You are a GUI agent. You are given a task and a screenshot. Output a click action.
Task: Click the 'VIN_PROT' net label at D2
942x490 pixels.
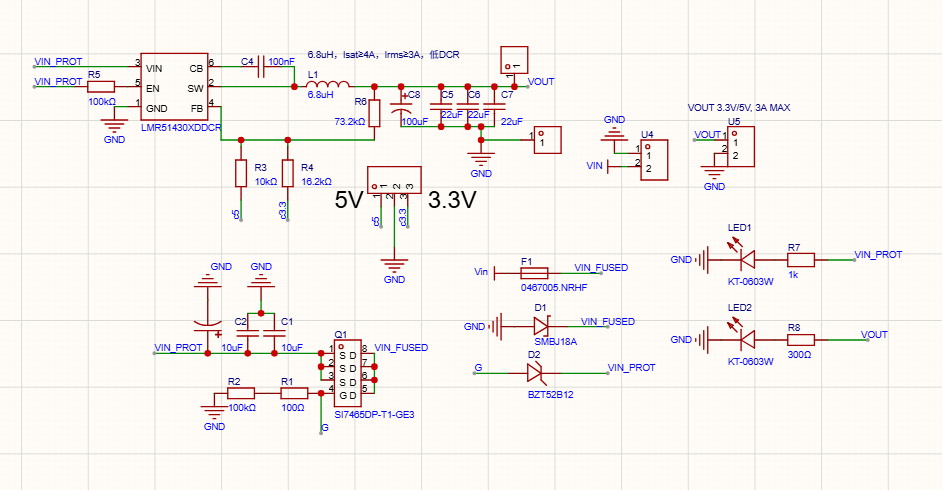pos(631,368)
